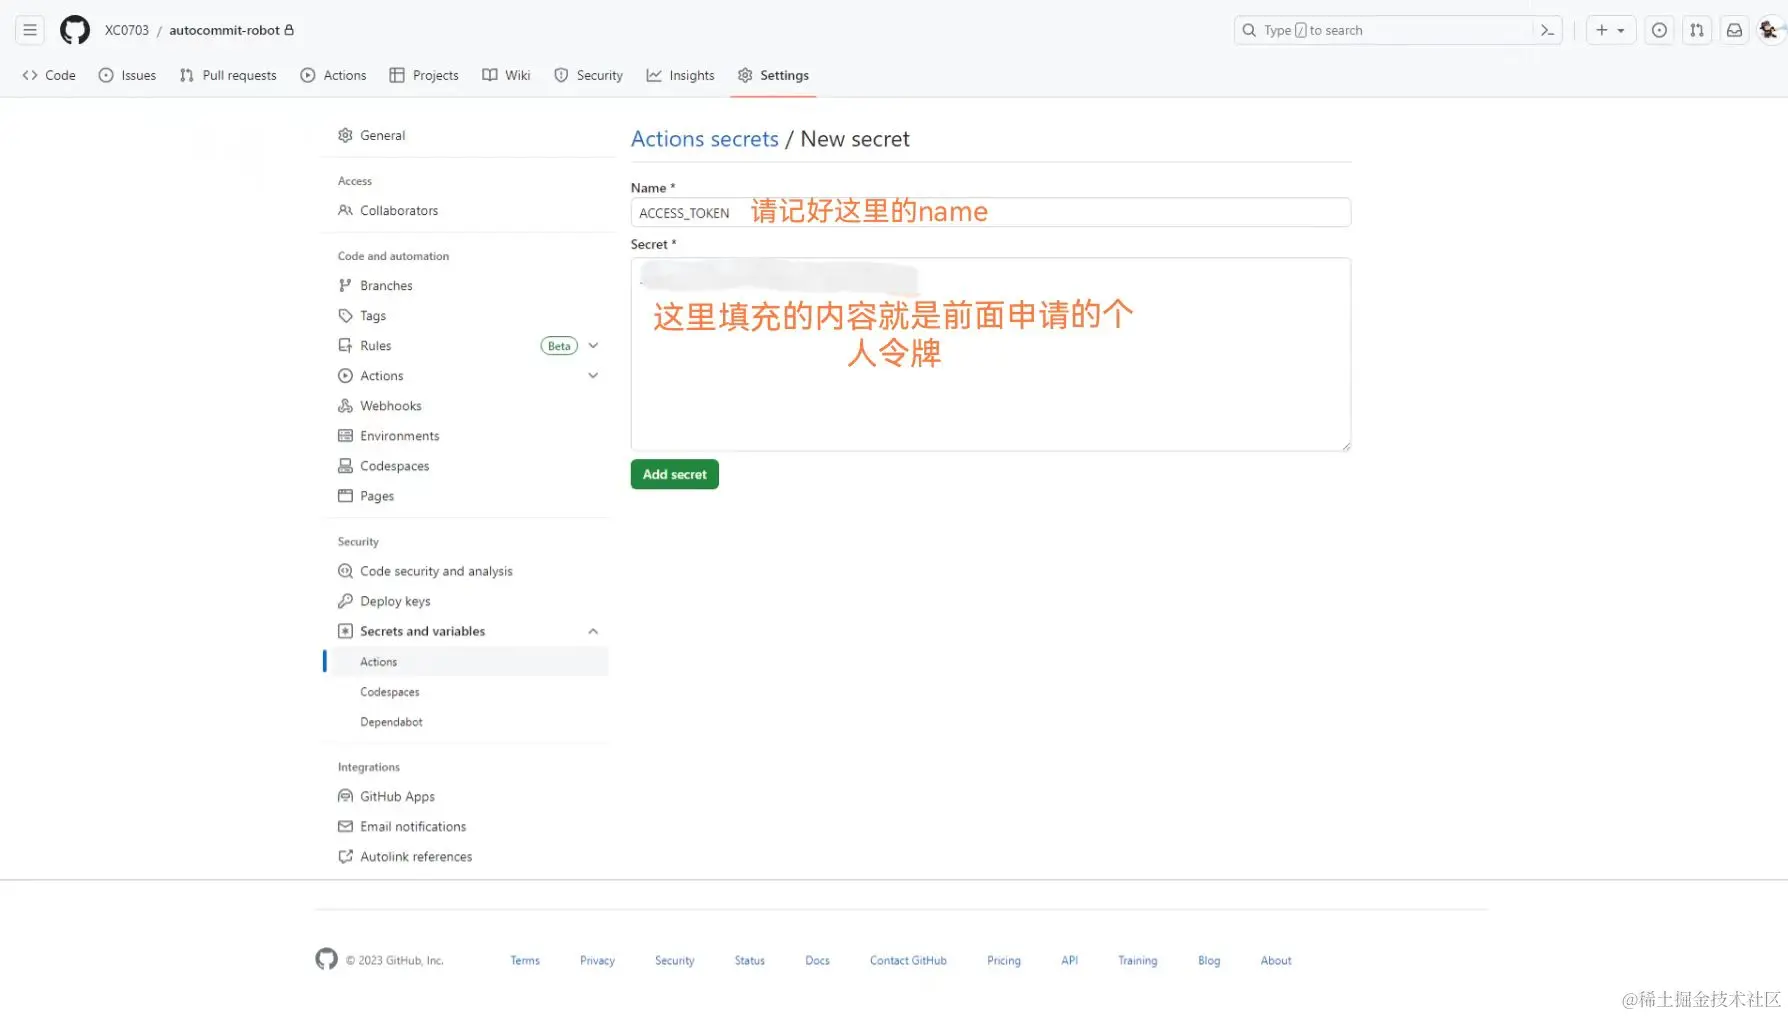The height and width of the screenshot is (1016, 1788).
Task: Go to the GitHub homepage logo
Action: (x=75, y=30)
